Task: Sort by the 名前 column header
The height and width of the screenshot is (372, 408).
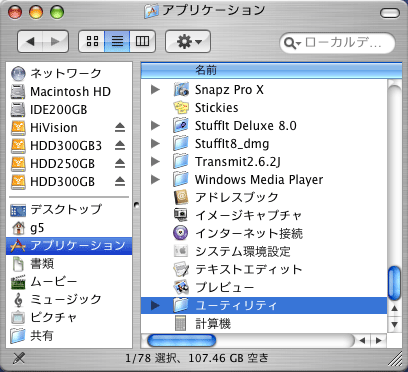Action: click(x=271, y=70)
